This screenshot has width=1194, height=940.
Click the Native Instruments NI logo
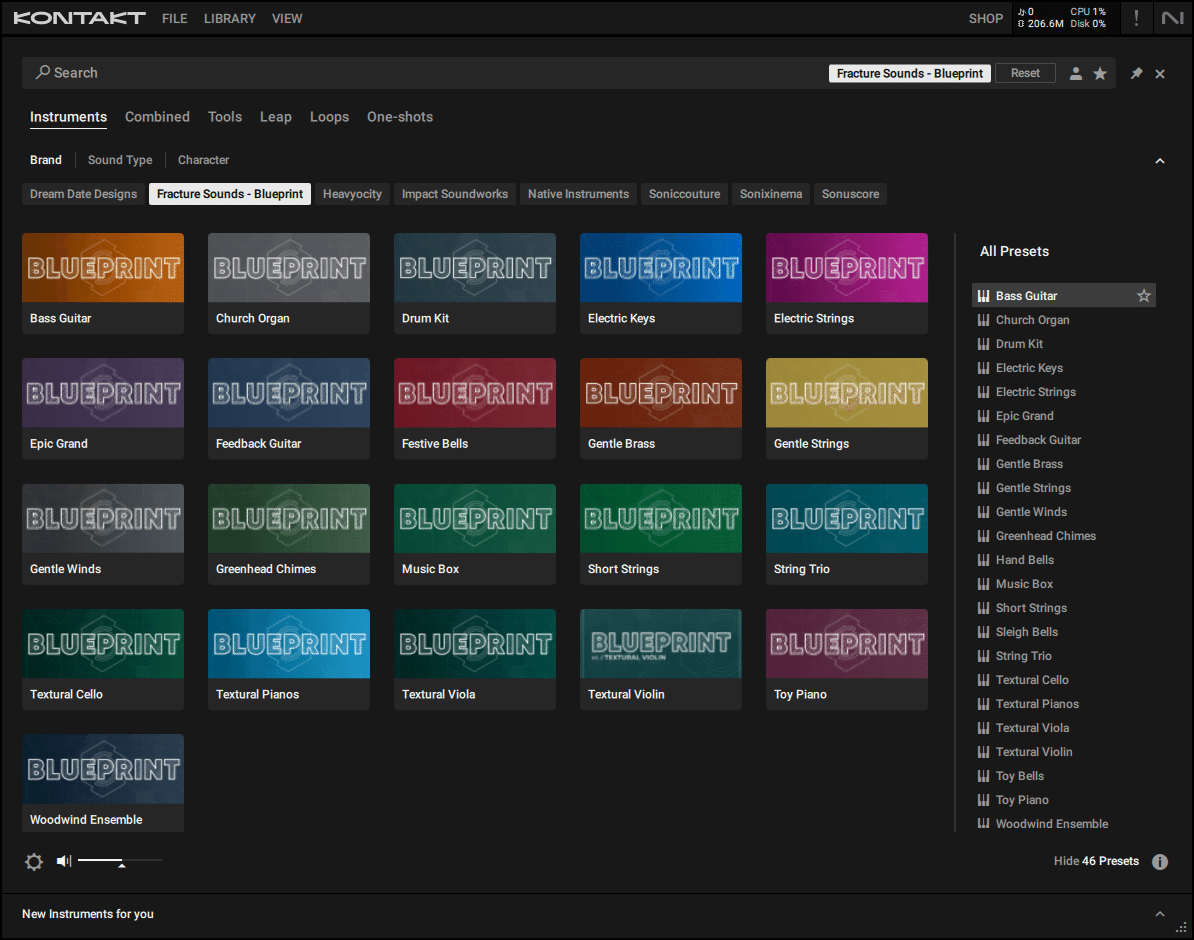pos(1171,18)
